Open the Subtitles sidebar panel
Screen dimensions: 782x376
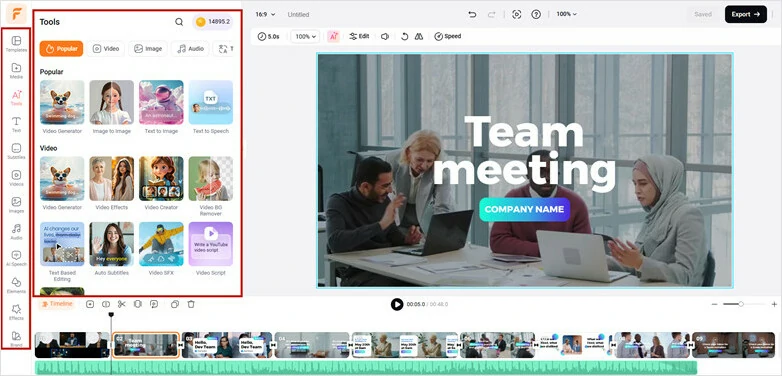pyautogui.click(x=16, y=151)
